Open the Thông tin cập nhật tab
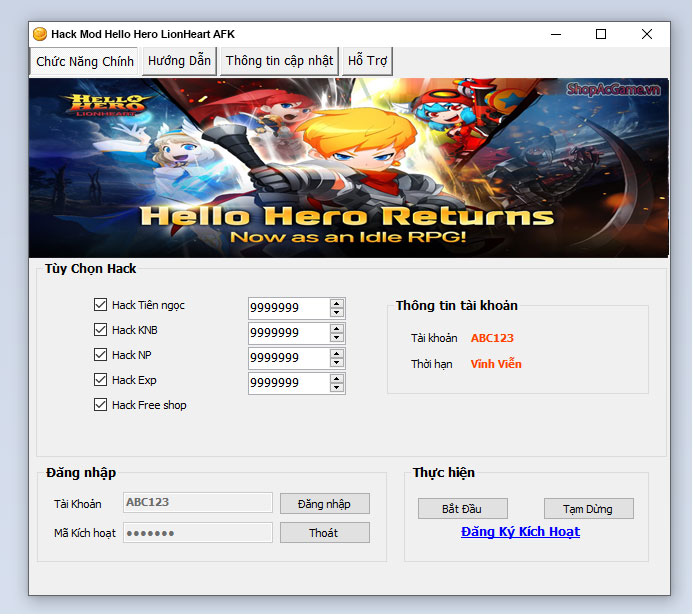The image size is (693, 616). click(279, 61)
